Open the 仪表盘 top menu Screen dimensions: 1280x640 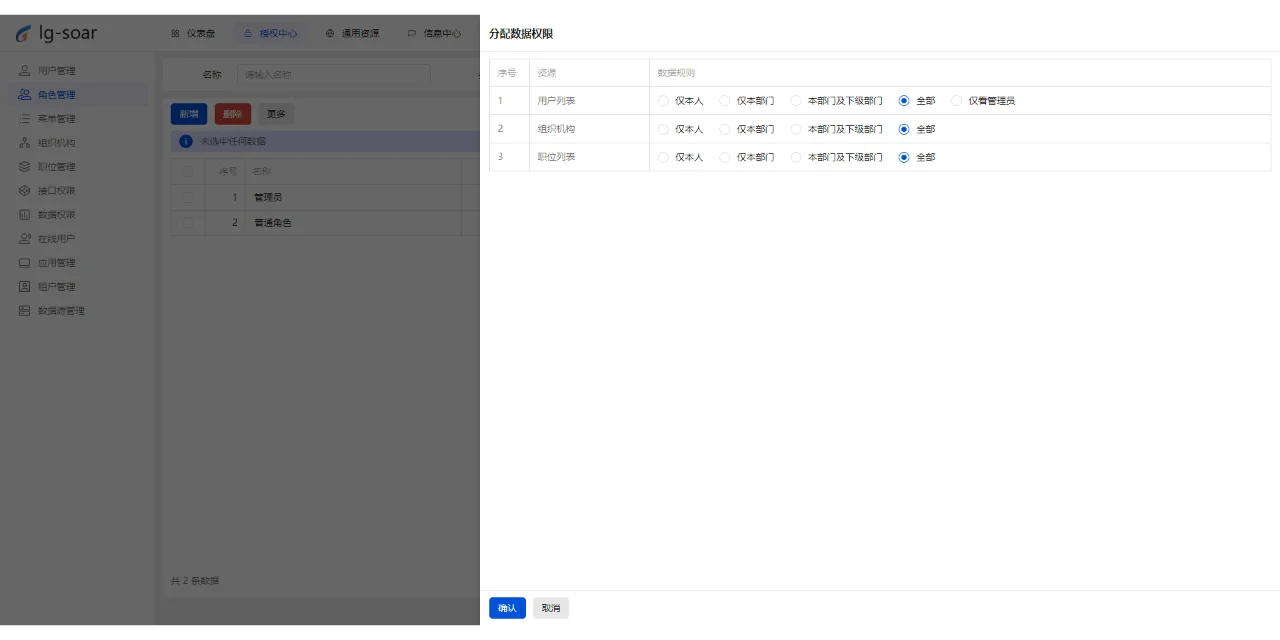[x=193, y=33]
